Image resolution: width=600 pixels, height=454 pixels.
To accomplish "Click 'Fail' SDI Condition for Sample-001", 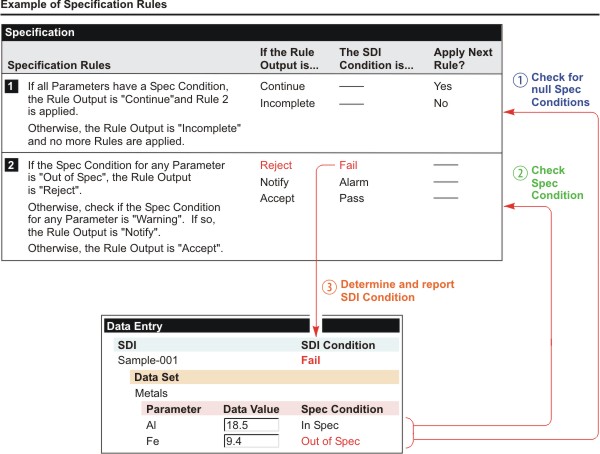I will tap(310, 360).
